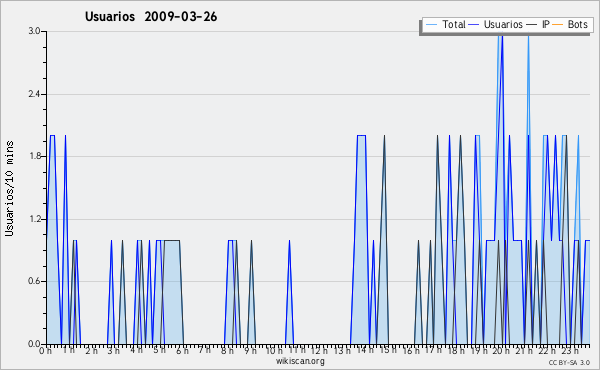Click the 18 h x-axis label
Screen dimensions: 600x370
[x=456, y=351]
